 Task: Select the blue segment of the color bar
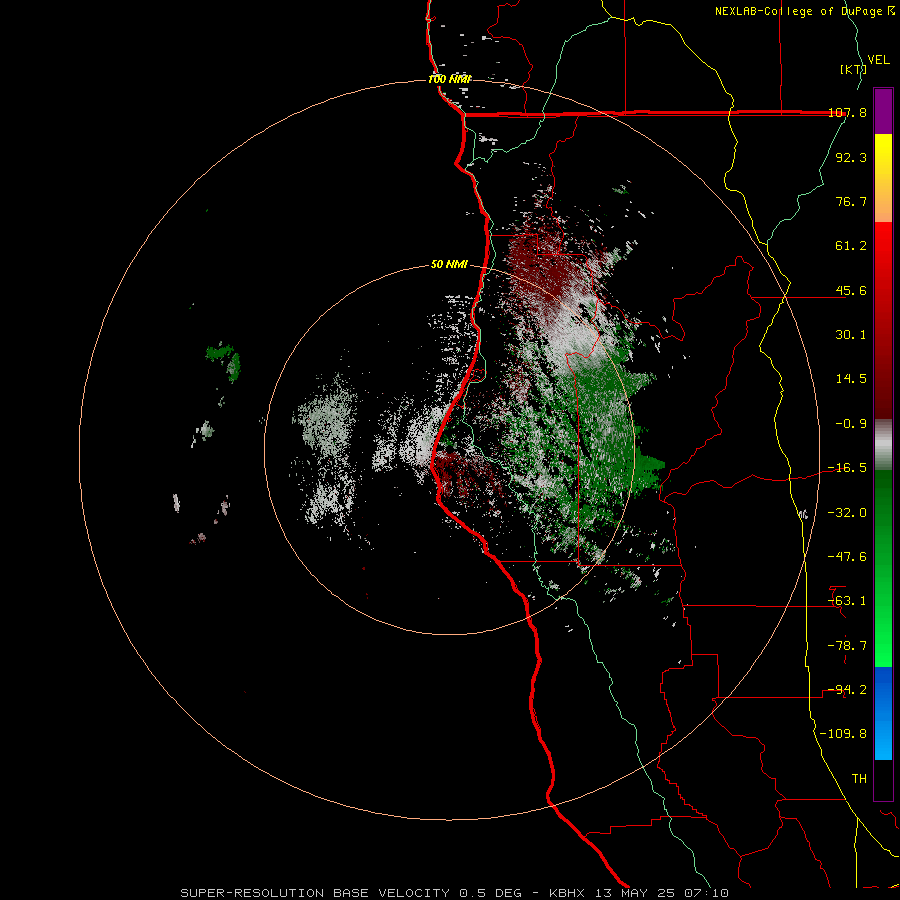click(883, 713)
